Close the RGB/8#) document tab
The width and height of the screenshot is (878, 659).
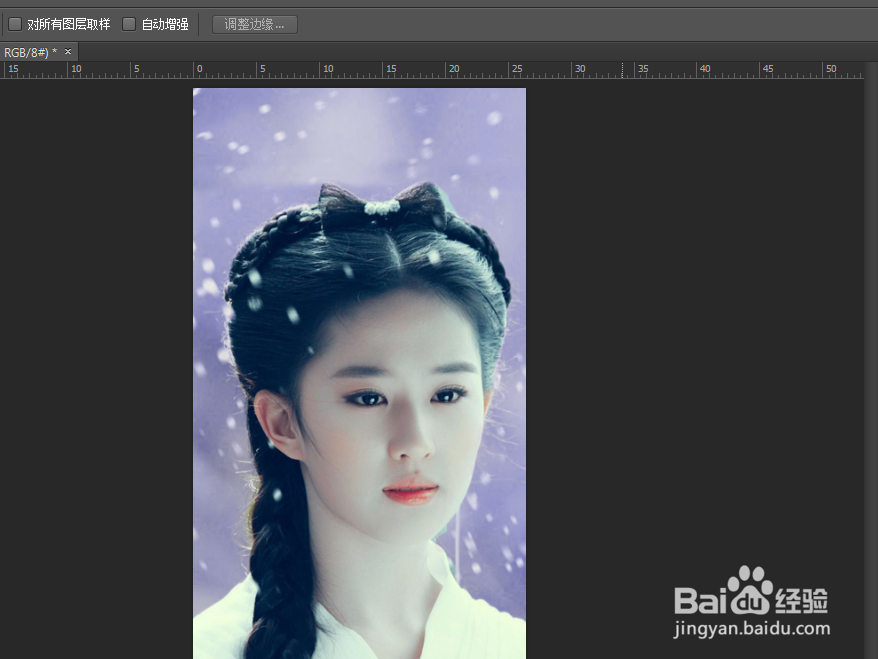pyautogui.click(x=68, y=52)
